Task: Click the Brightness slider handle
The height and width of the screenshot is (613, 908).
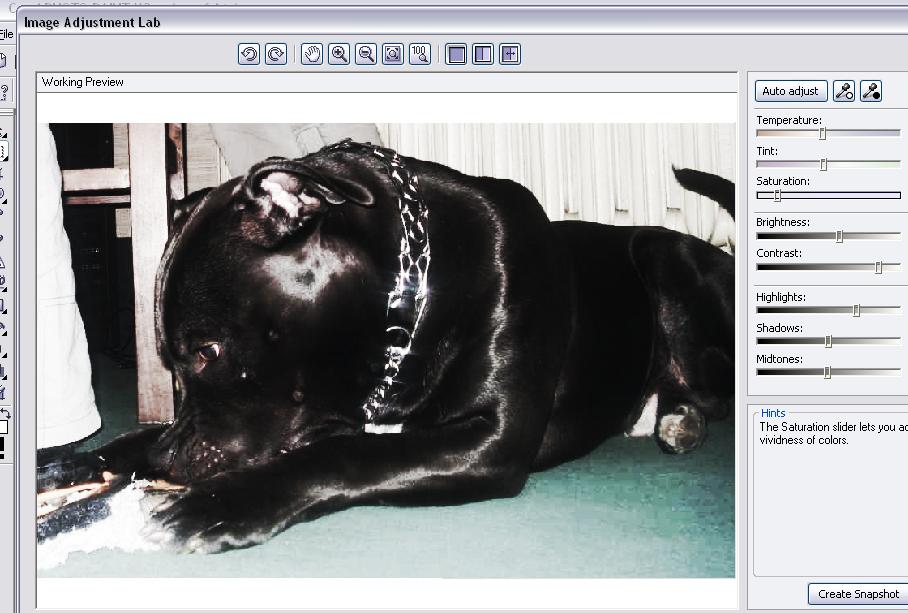Action: point(839,236)
